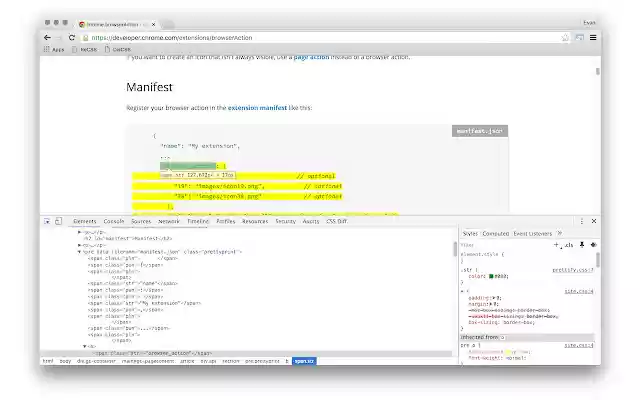Screen dimensions: 640x400
Task: Select the h2 id manifest node
Action: [128, 238]
